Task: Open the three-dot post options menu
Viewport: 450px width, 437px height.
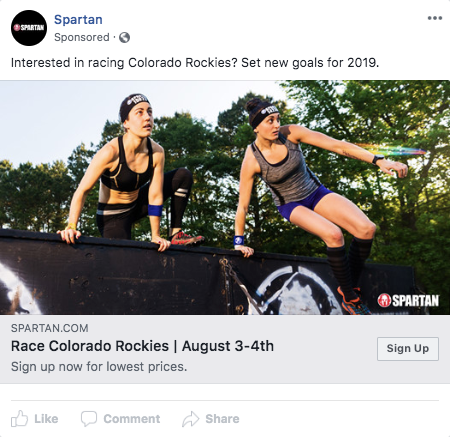Action: pyautogui.click(x=435, y=18)
